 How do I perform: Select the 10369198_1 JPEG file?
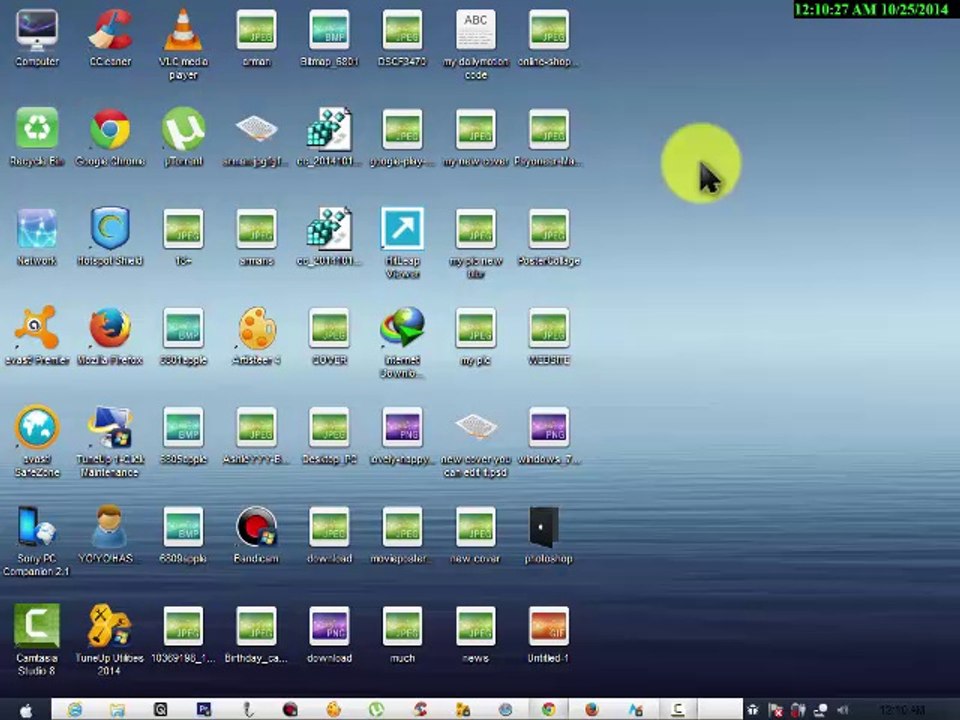point(183,634)
